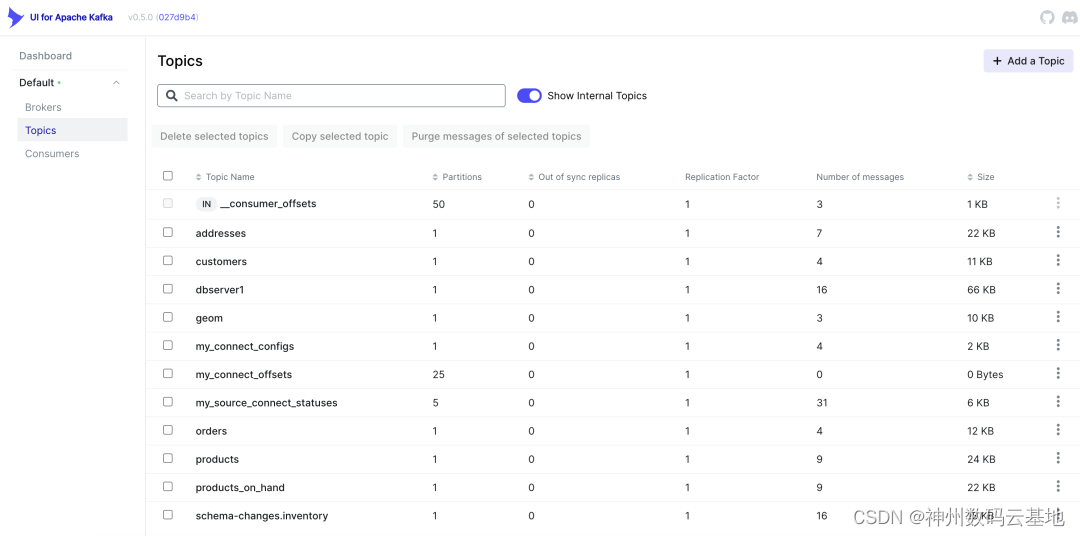Go to Brokers in the sidebar
This screenshot has height=536, width=1080.
coord(43,107)
